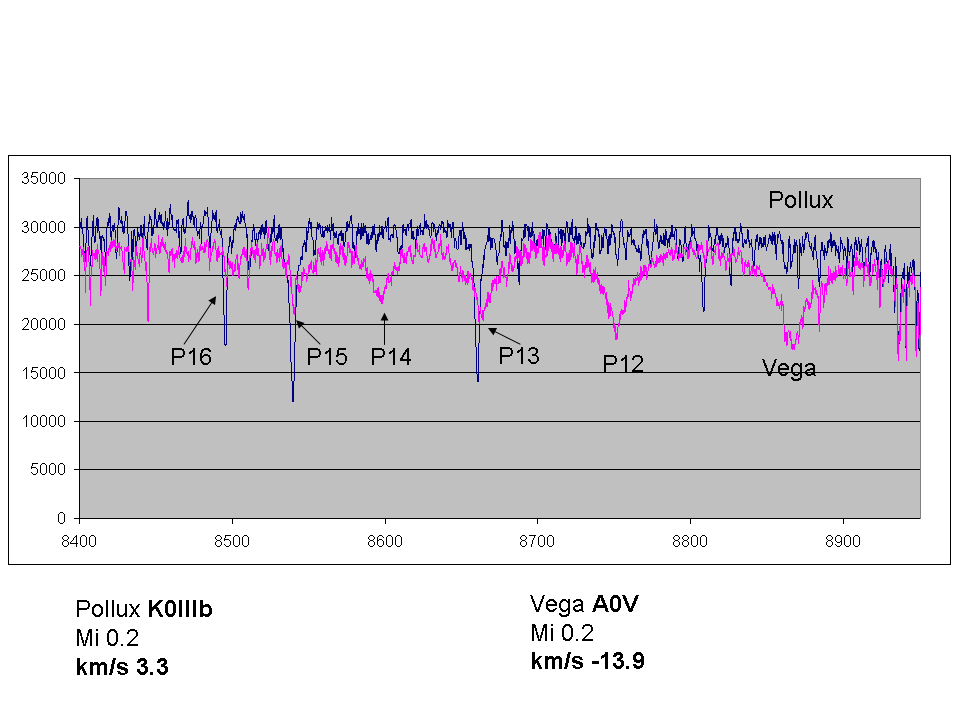Select the 8500 x-axis label
960x720 pixels.
click(x=232, y=542)
